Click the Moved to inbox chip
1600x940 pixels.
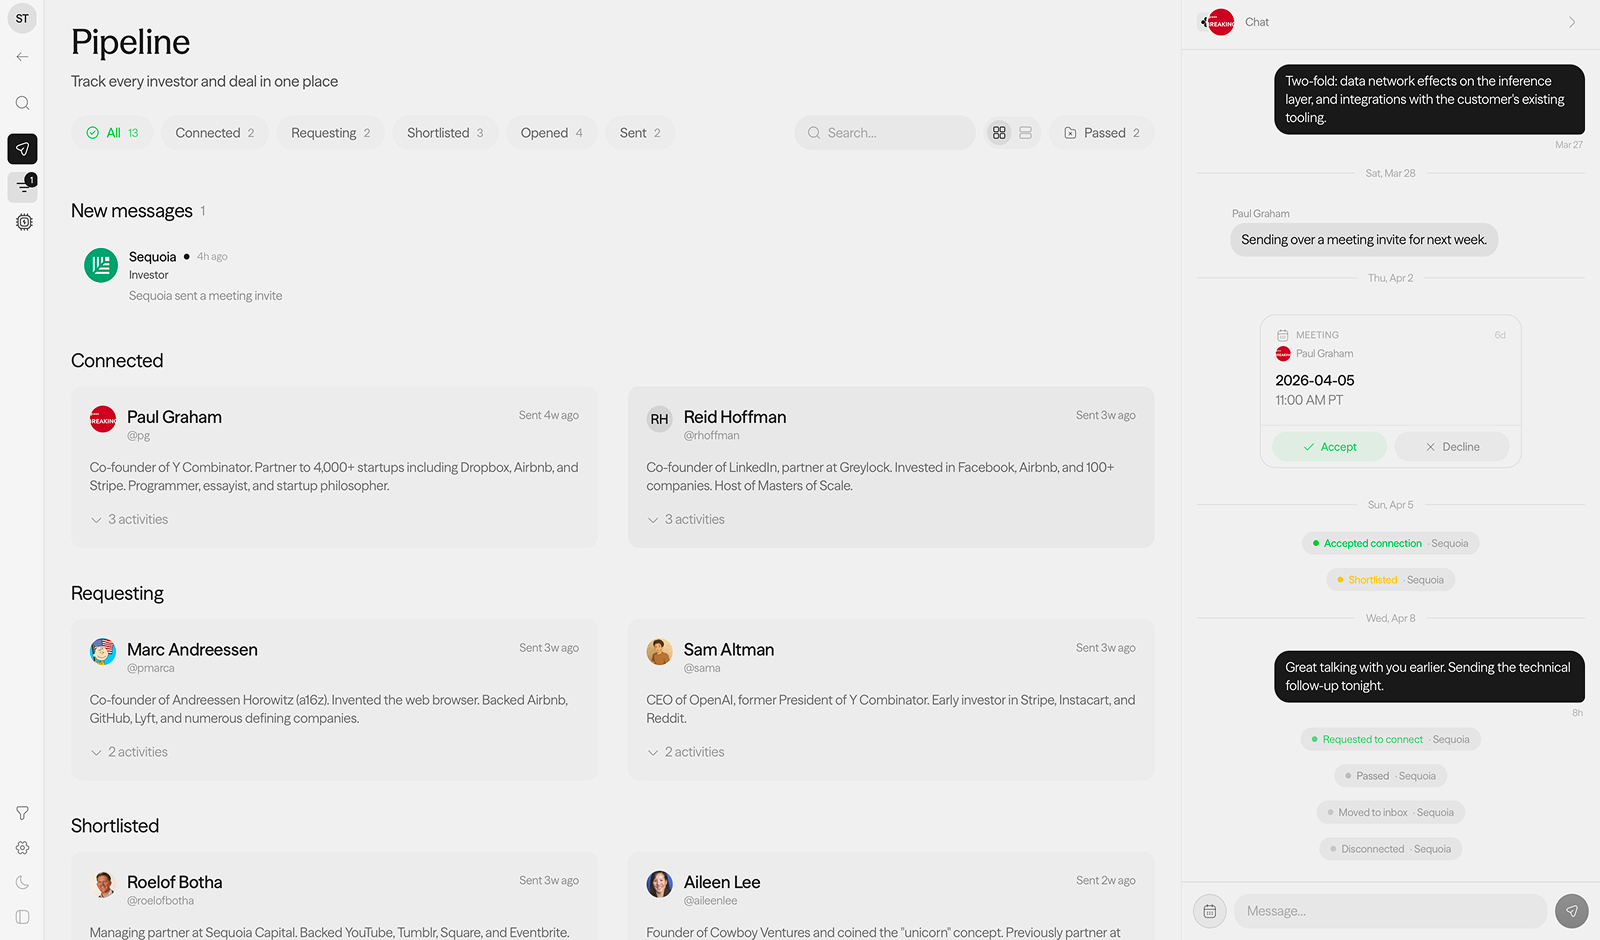(1391, 813)
